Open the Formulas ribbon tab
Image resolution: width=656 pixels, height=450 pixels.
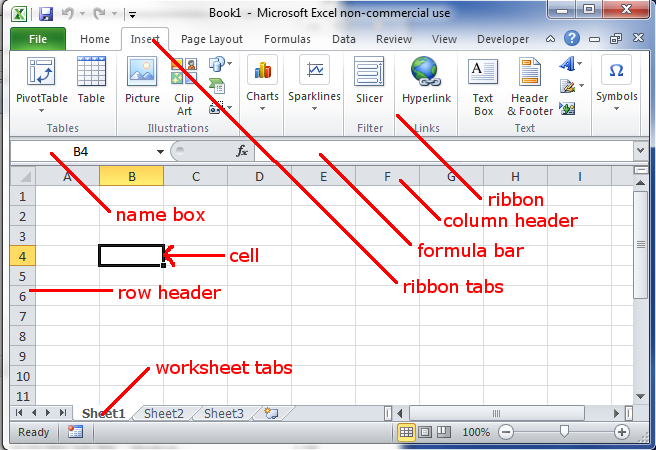pos(287,39)
